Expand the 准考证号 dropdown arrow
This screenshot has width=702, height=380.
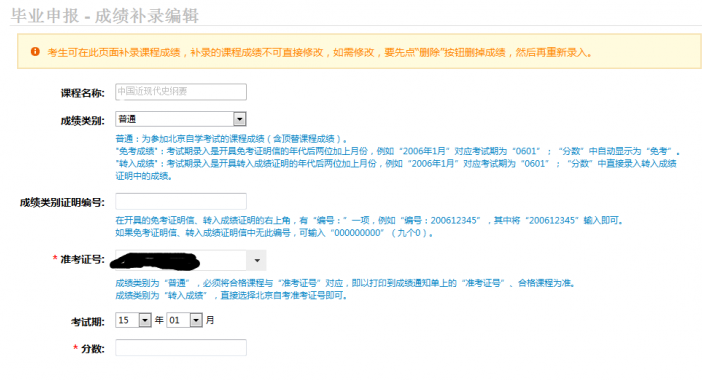pyautogui.click(x=257, y=260)
